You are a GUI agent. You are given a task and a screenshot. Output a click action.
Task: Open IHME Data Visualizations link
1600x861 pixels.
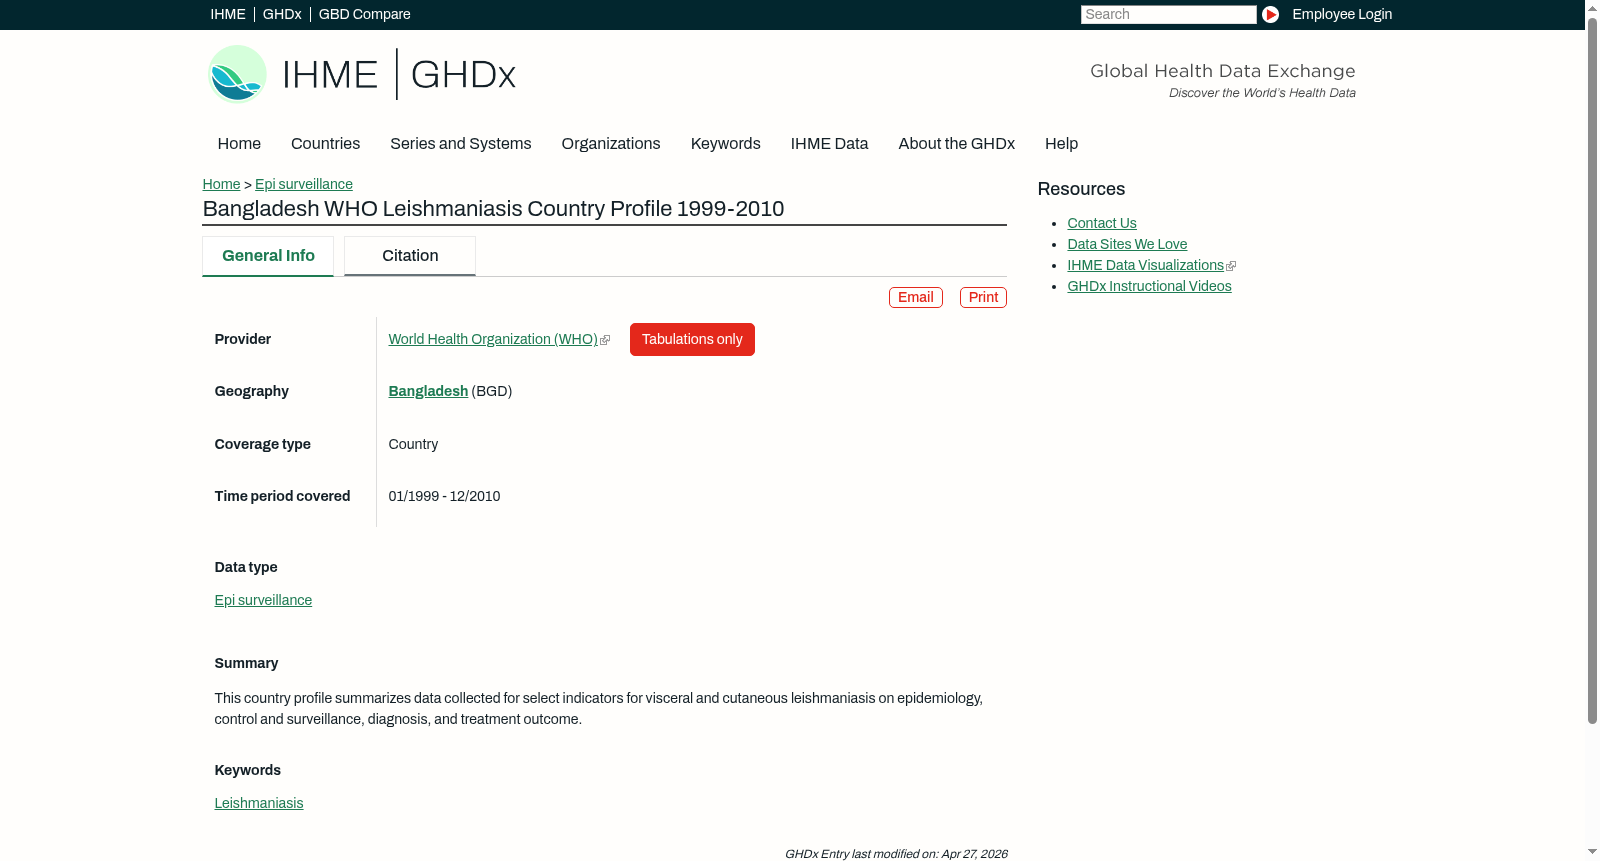1145,265
